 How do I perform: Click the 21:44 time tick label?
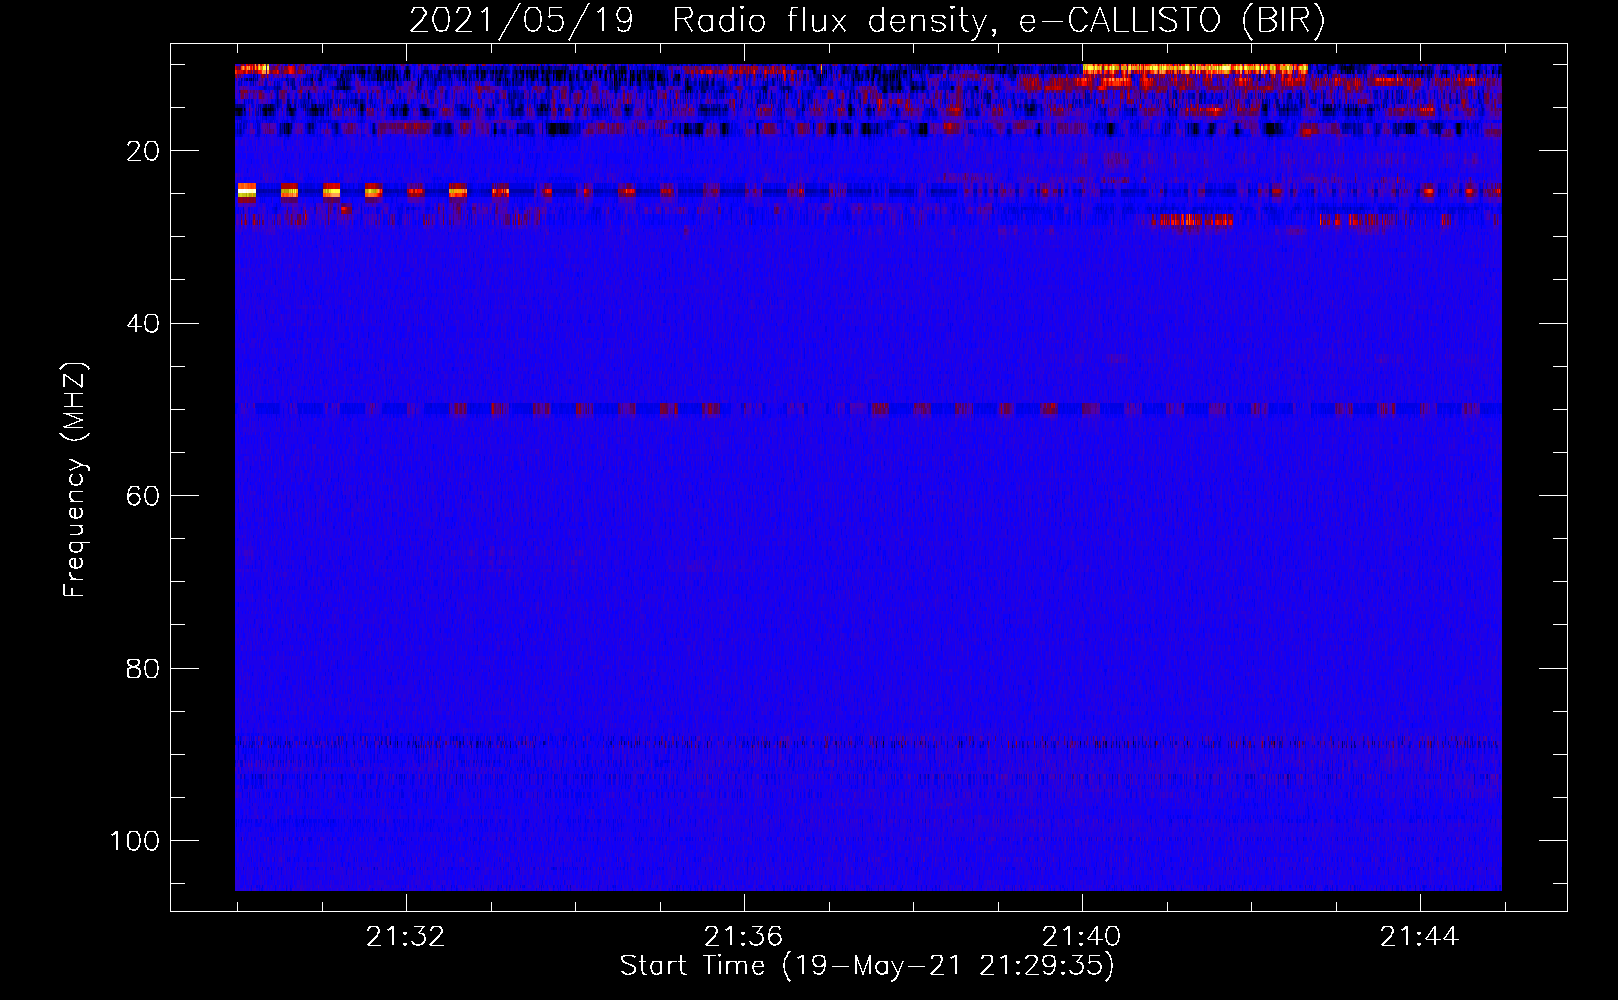pos(1419,937)
